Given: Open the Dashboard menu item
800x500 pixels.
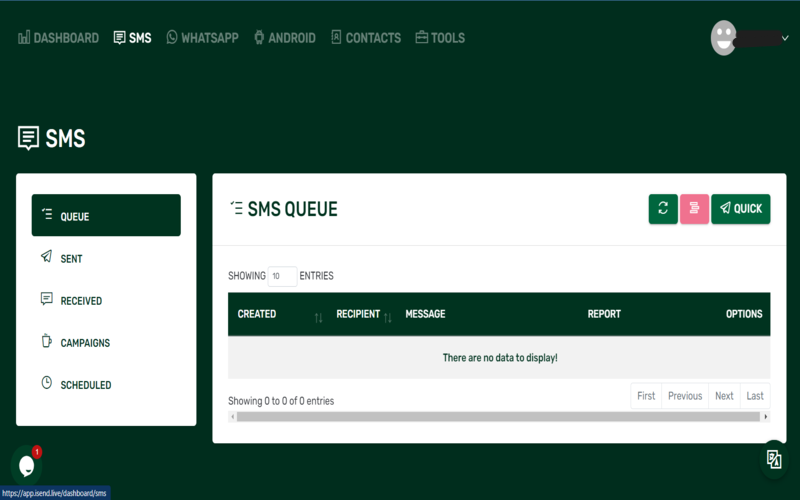Looking at the screenshot, I should [58, 38].
